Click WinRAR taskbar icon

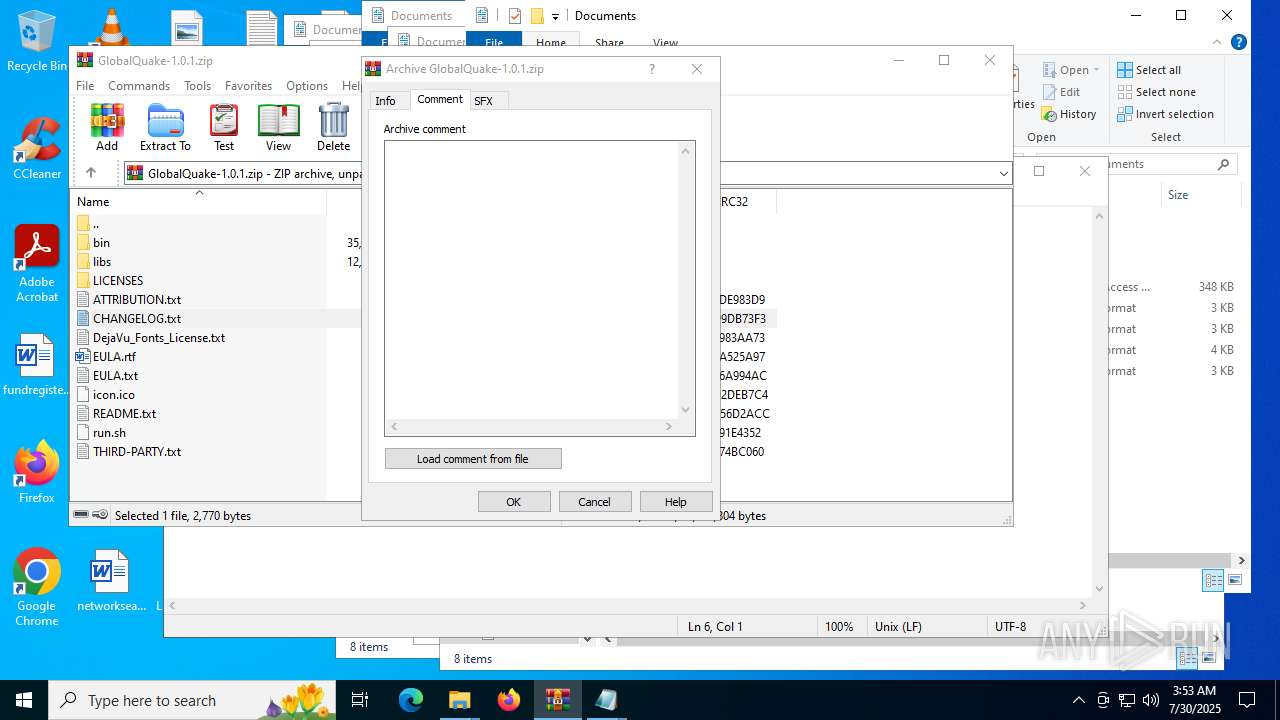pyautogui.click(x=558, y=700)
